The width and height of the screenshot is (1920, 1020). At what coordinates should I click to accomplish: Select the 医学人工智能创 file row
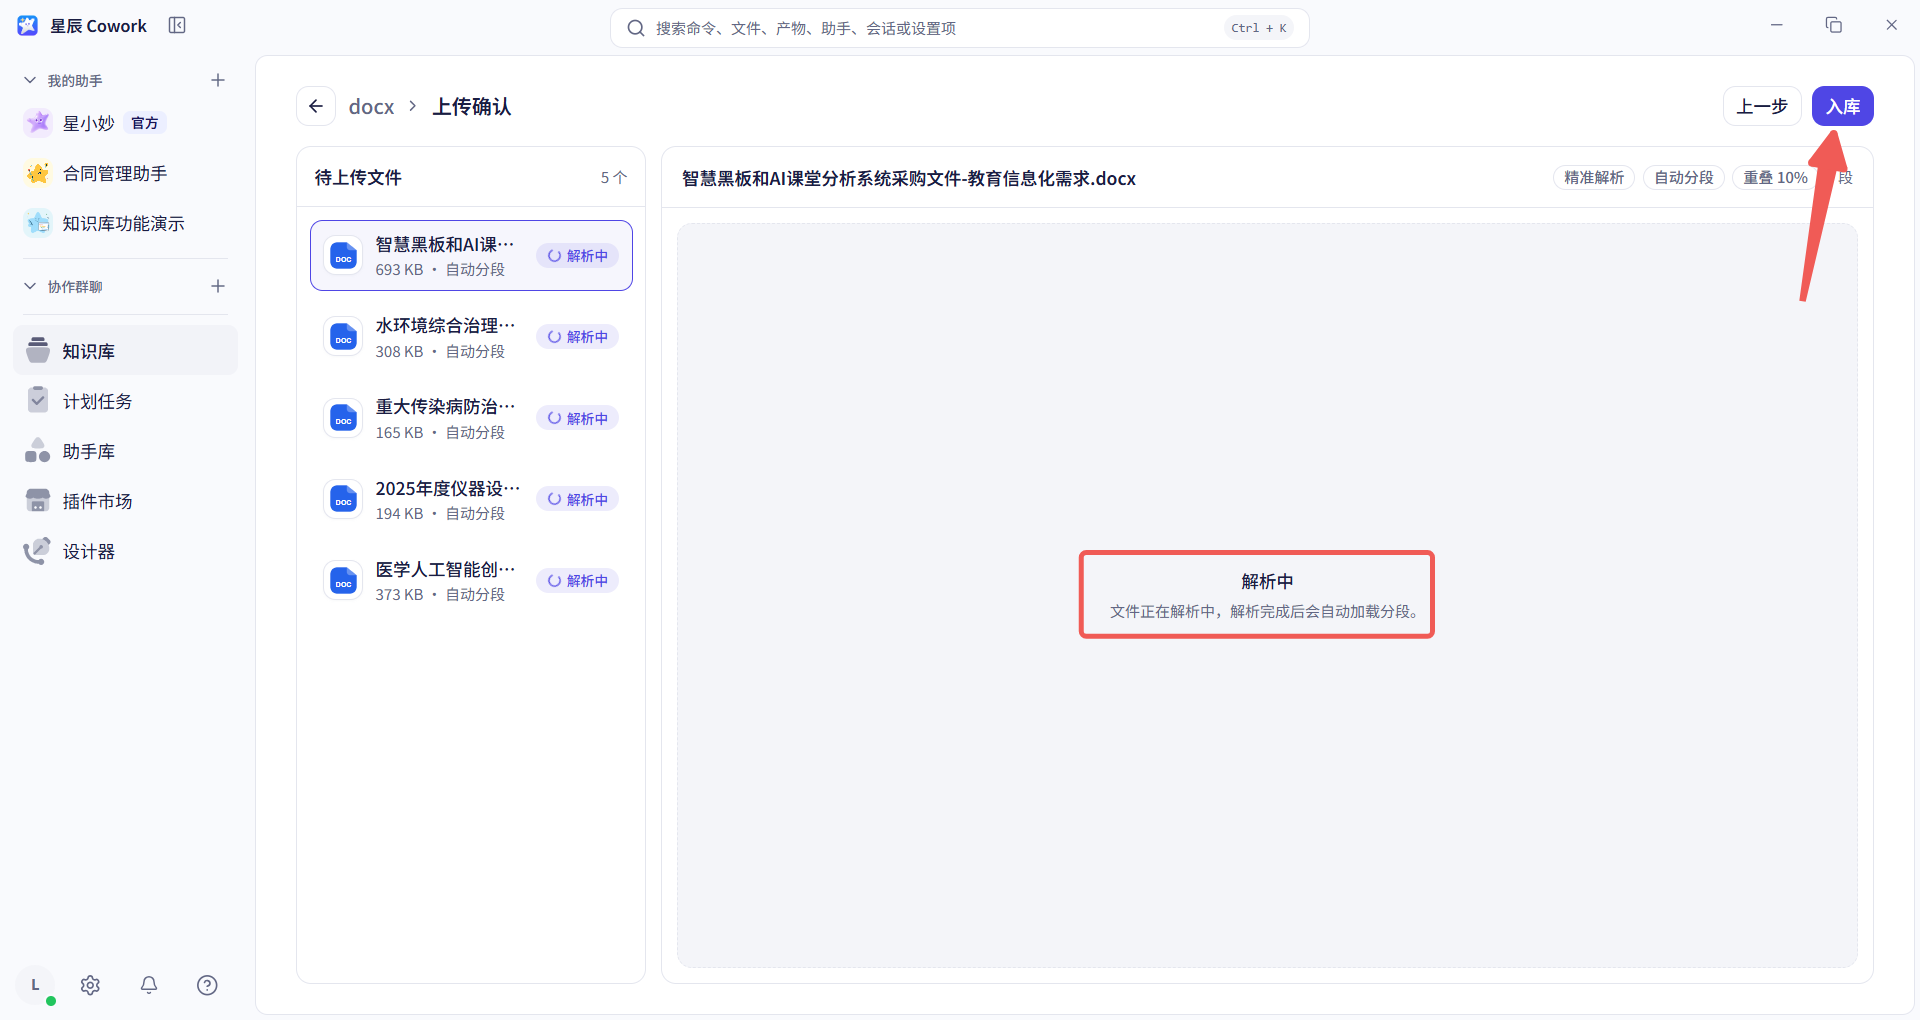tap(471, 580)
